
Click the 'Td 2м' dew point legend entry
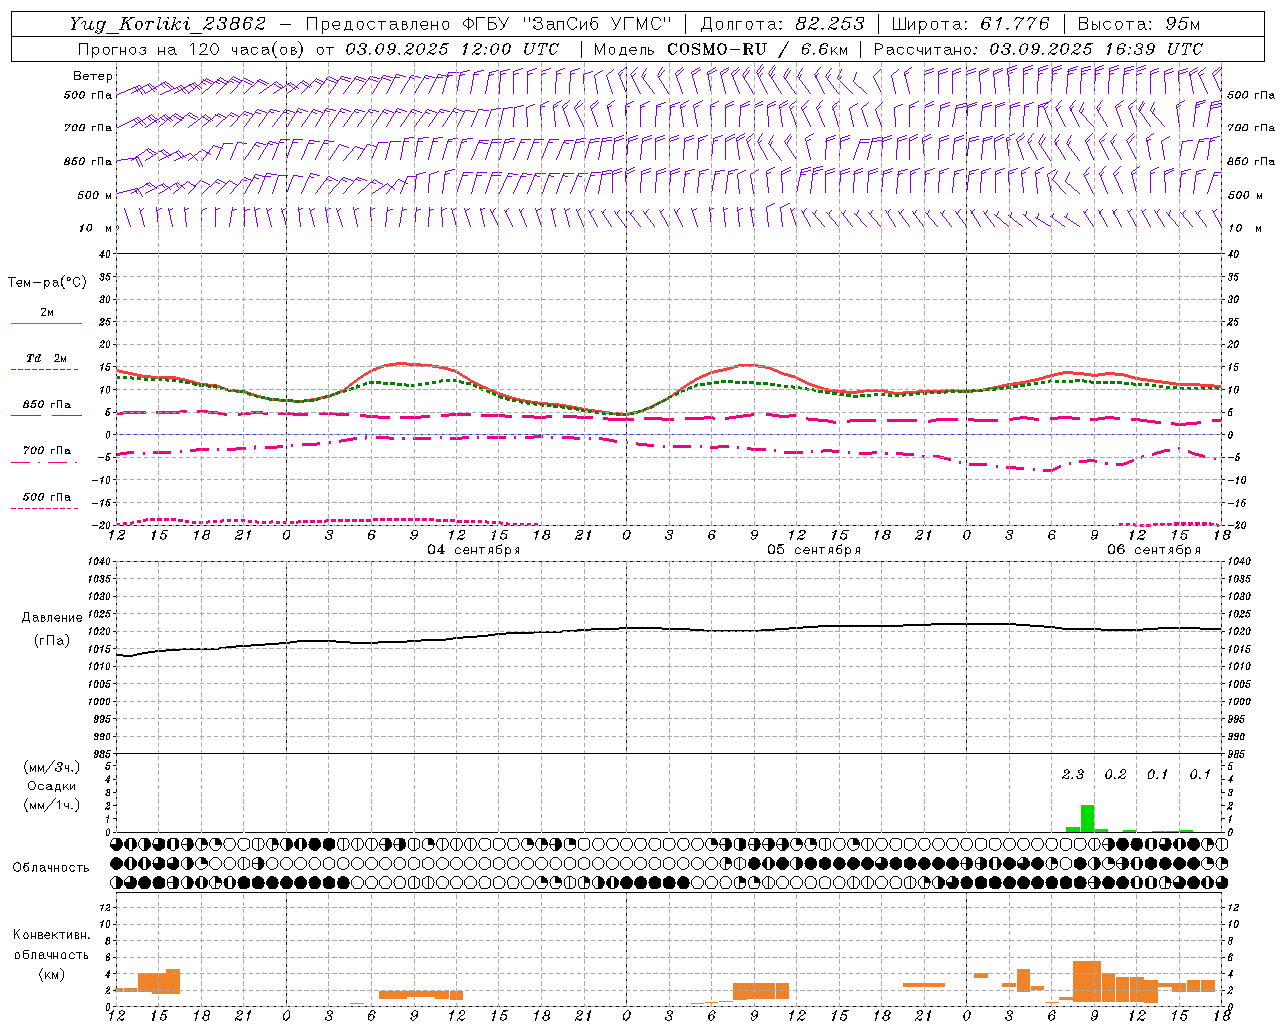(46, 358)
